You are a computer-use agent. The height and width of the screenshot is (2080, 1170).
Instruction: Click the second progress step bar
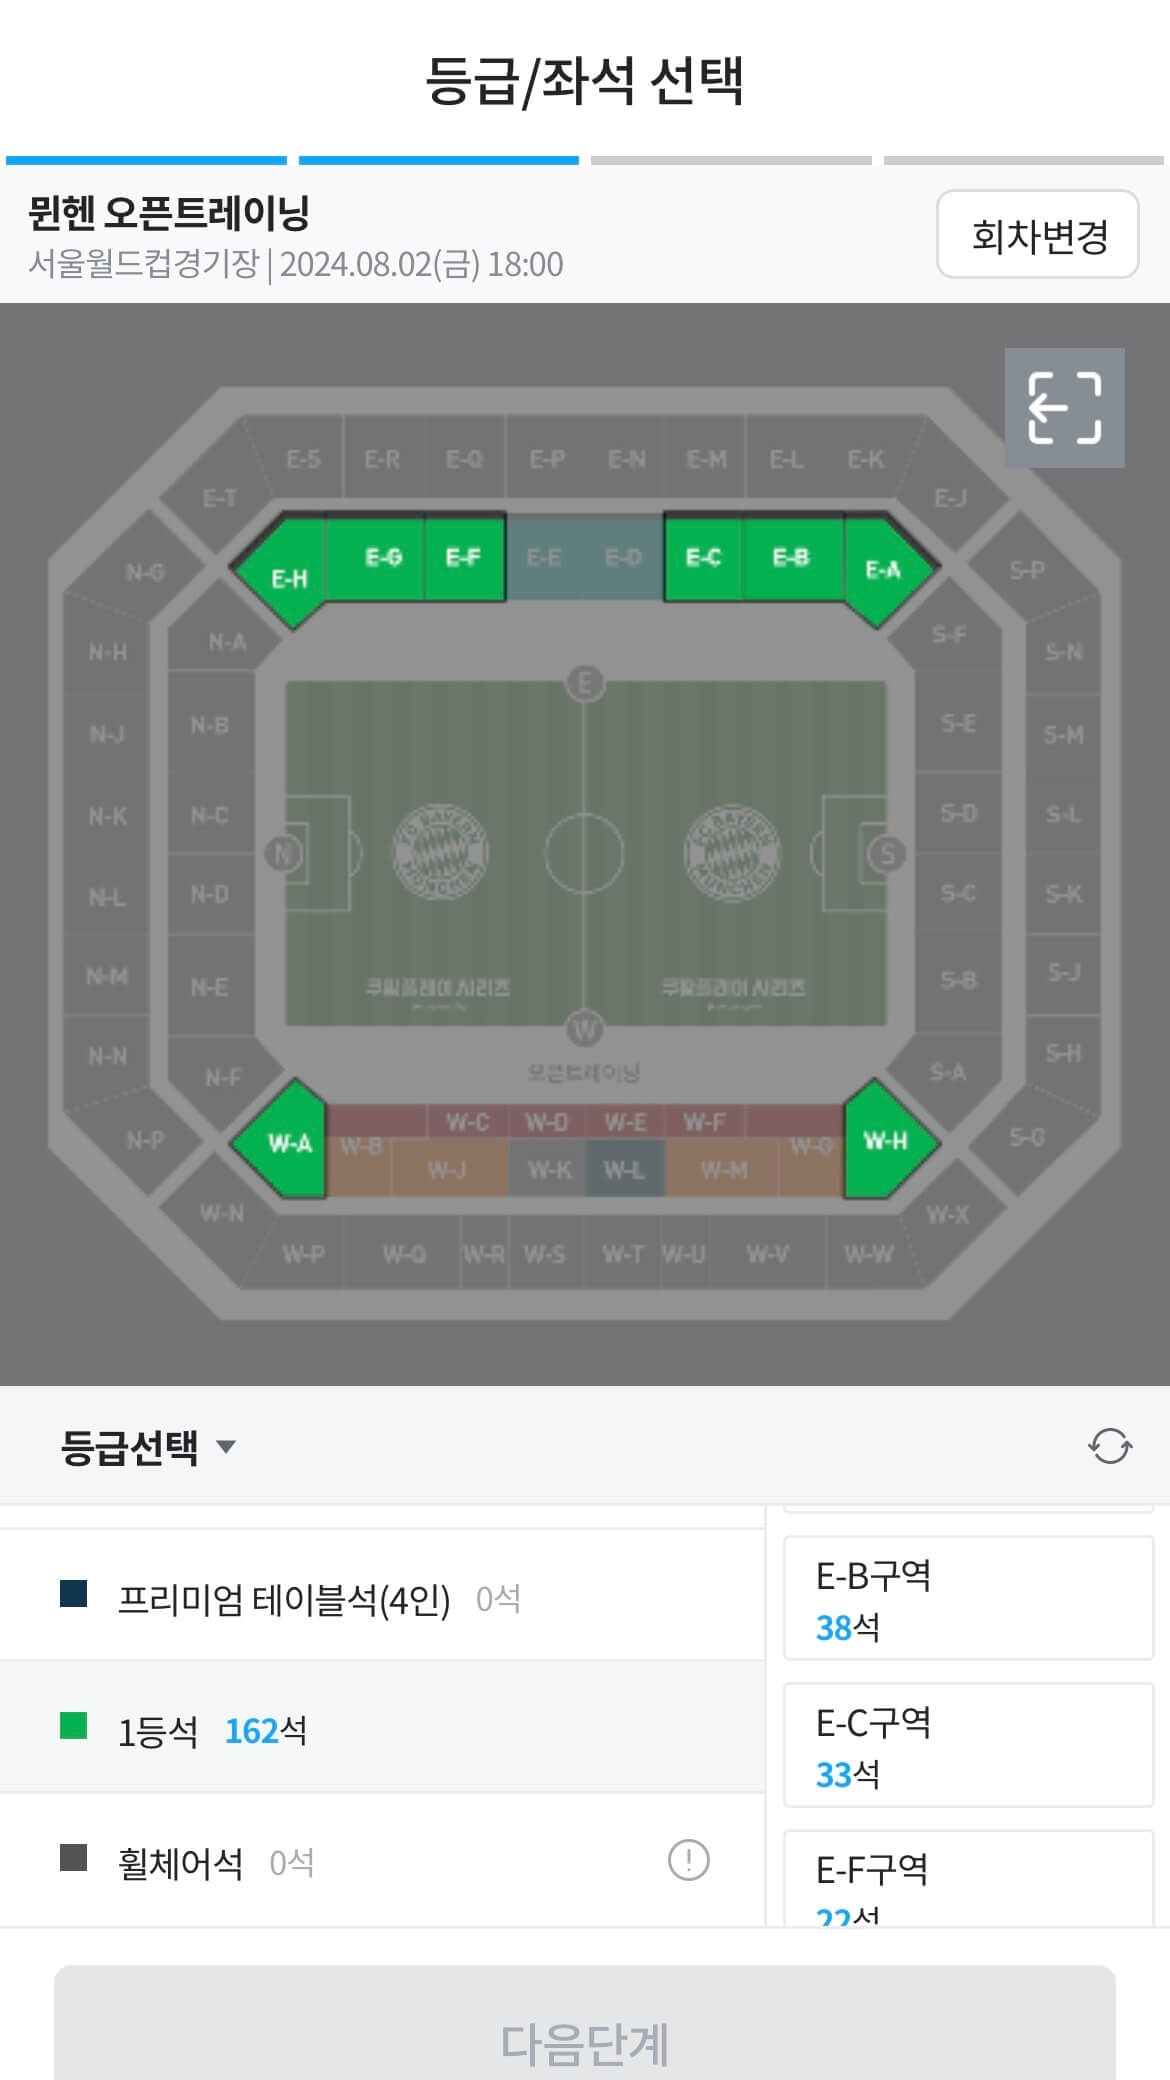click(440, 158)
